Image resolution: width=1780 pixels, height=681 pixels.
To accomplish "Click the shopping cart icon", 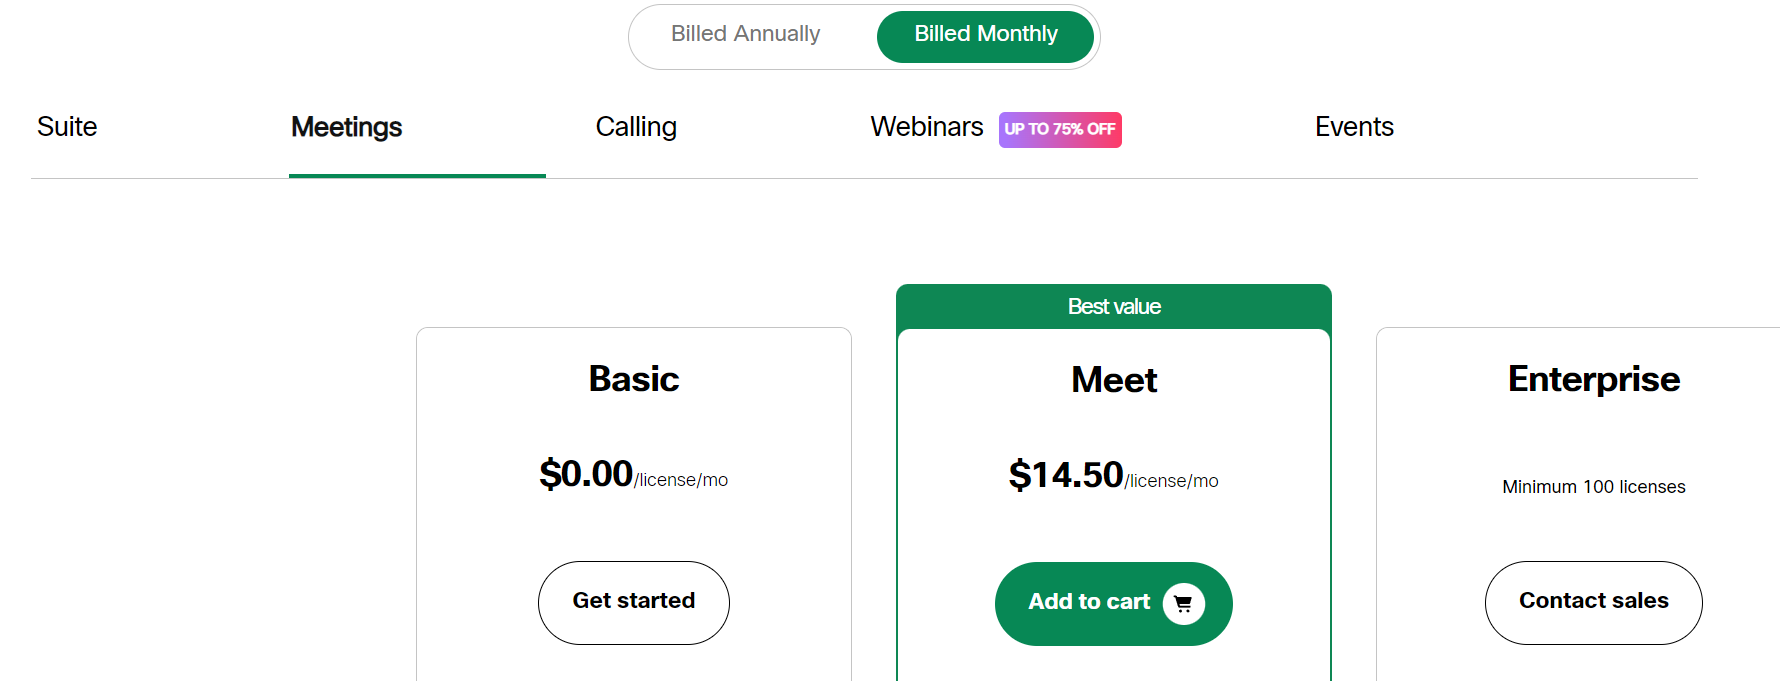I will tap(1184, 604).
